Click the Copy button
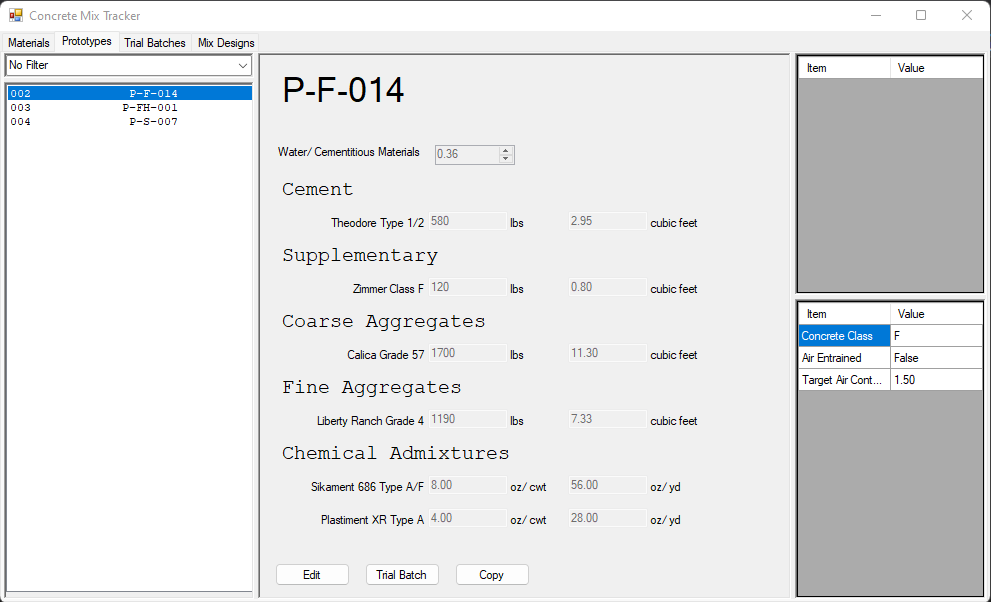The image size is (991, 602). [491, 575]
